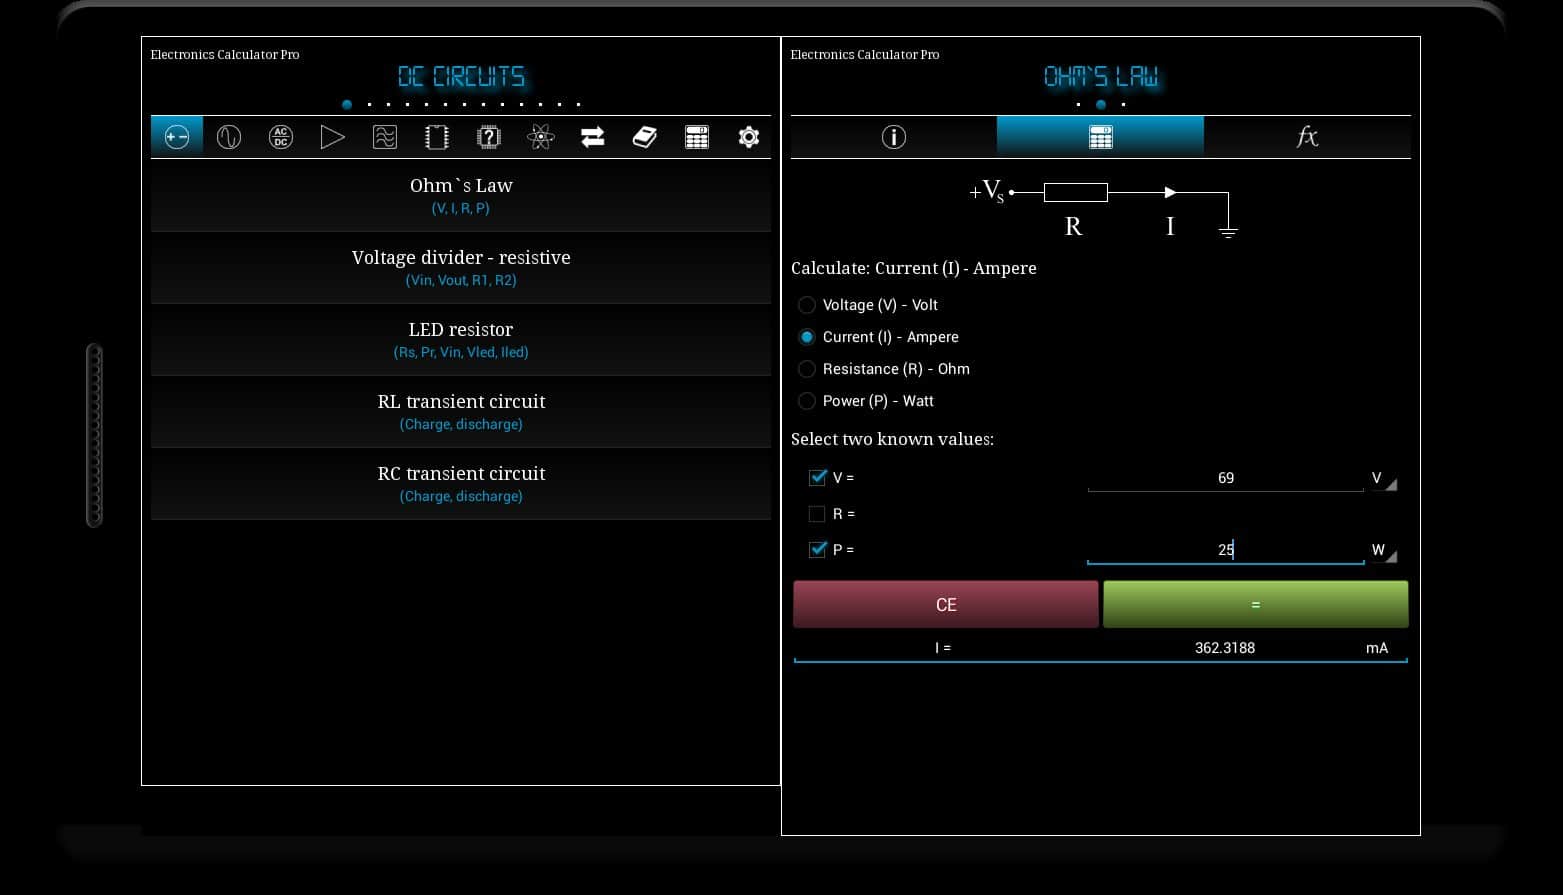Open settings gear icon
This screenshot has height=895, width=1563.
pyautogui.click(x=749, y=137)
